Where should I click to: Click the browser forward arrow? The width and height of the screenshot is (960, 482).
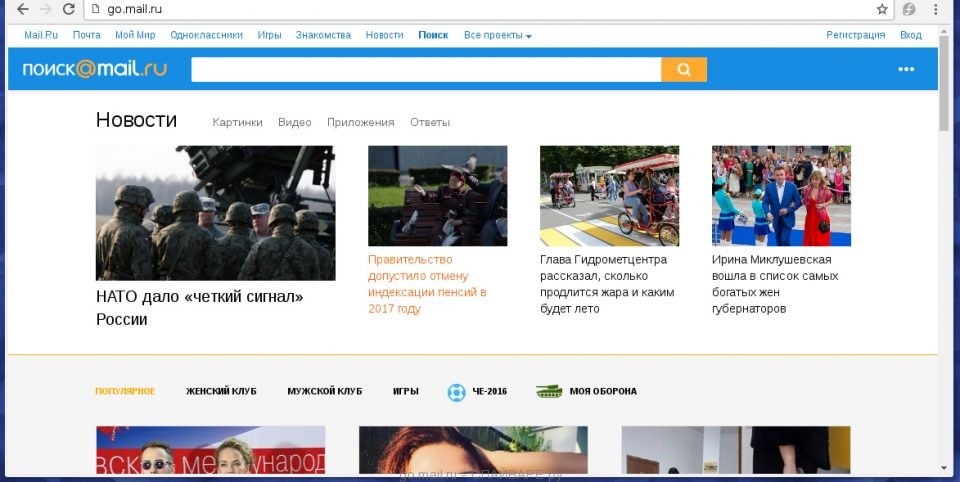pos(45,9)
